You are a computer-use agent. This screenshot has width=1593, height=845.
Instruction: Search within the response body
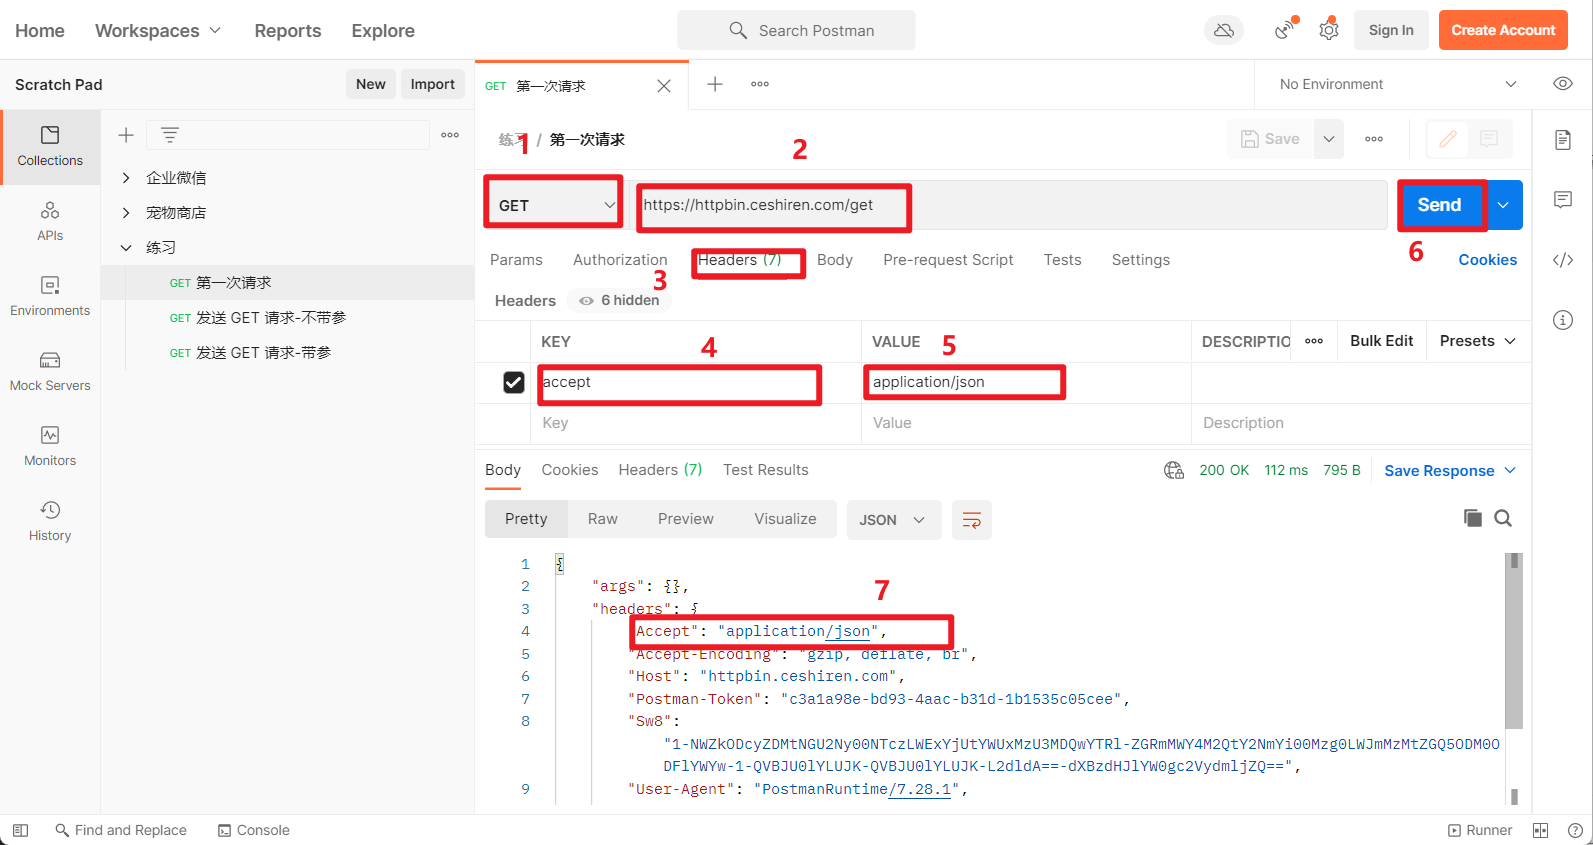pos(1503,518)
